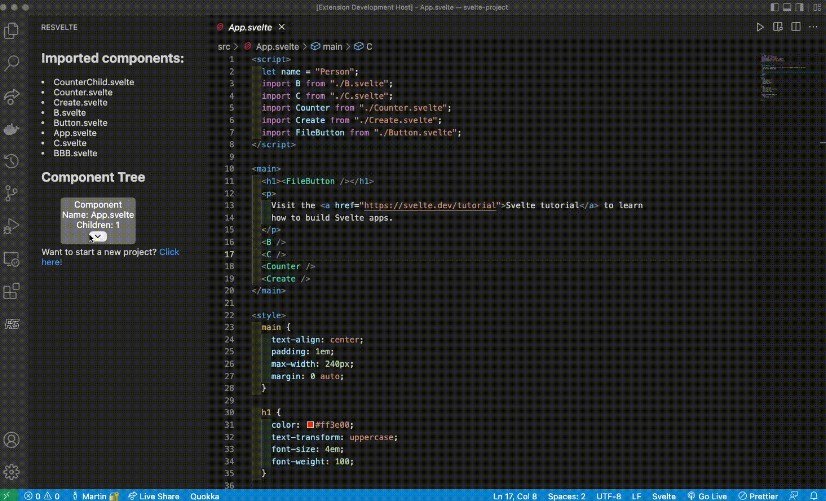826x501 pixels.
Task: Open the Extensions view
Action: (12, 291)
